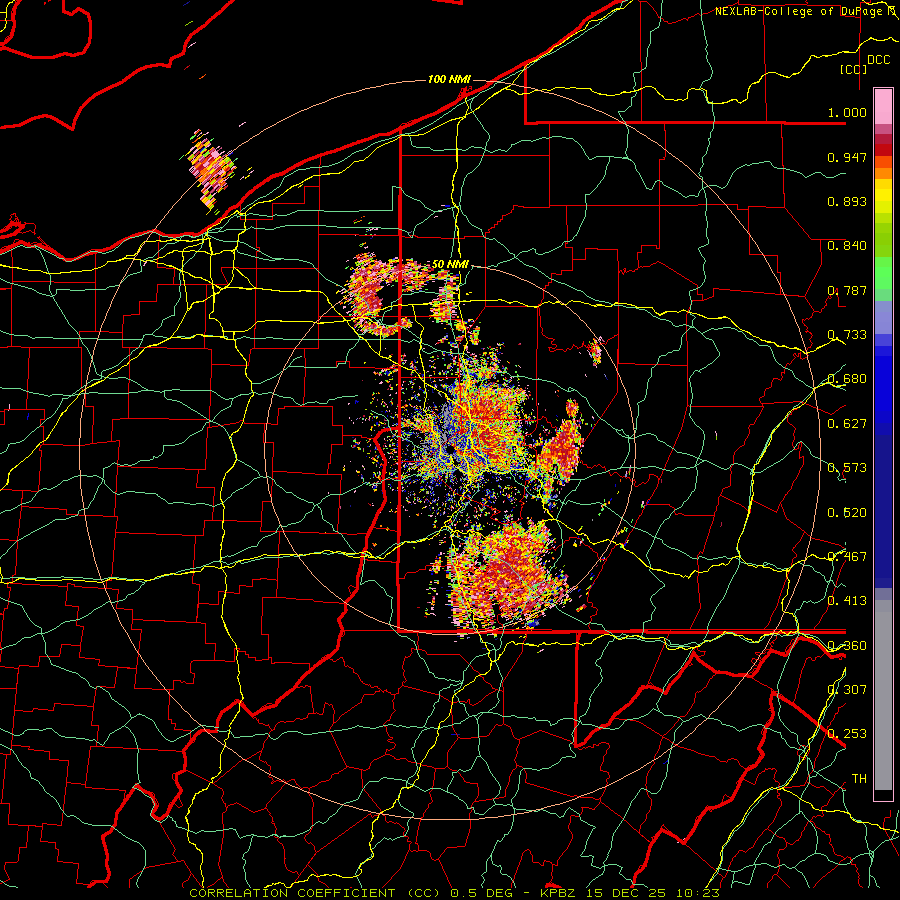Select the 0.733 scale value
Screen dimensions: 900x900
847,335
